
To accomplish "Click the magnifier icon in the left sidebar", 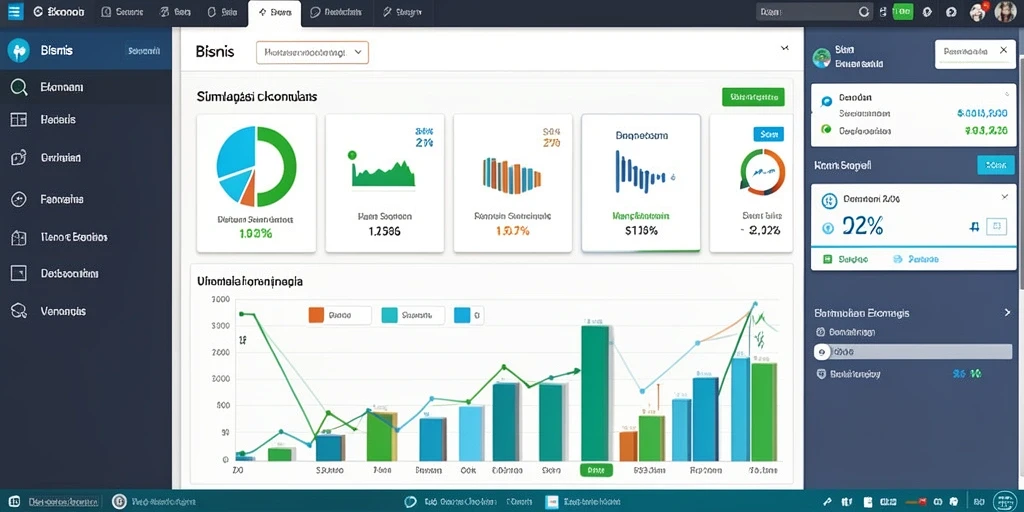I will (19, 87).
